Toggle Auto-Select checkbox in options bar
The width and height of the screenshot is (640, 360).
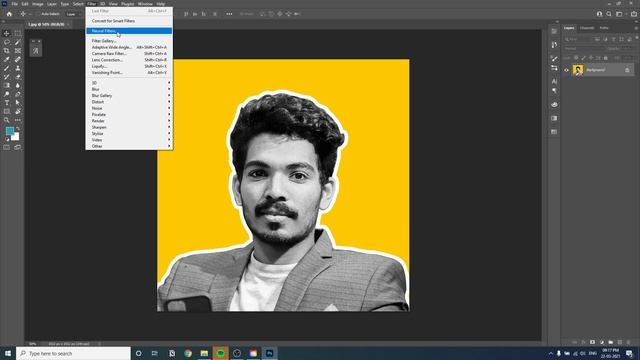coord(38,14)
